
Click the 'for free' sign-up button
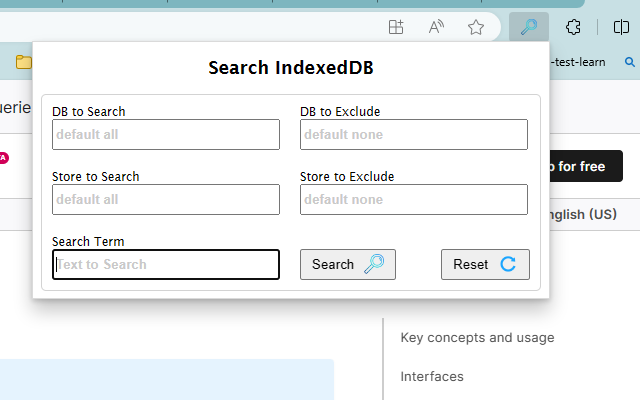(x=582, y=166)
